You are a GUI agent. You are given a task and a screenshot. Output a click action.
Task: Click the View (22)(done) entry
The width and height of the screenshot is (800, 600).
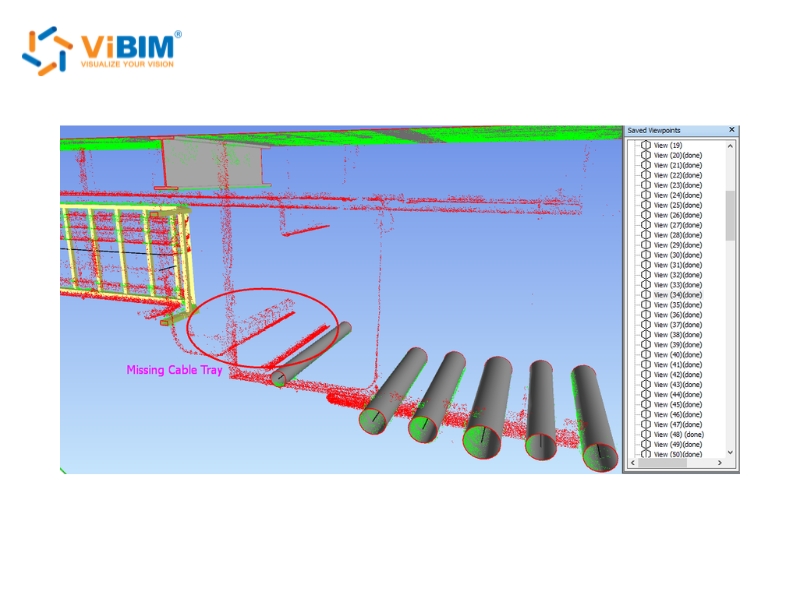coord(678,175)
